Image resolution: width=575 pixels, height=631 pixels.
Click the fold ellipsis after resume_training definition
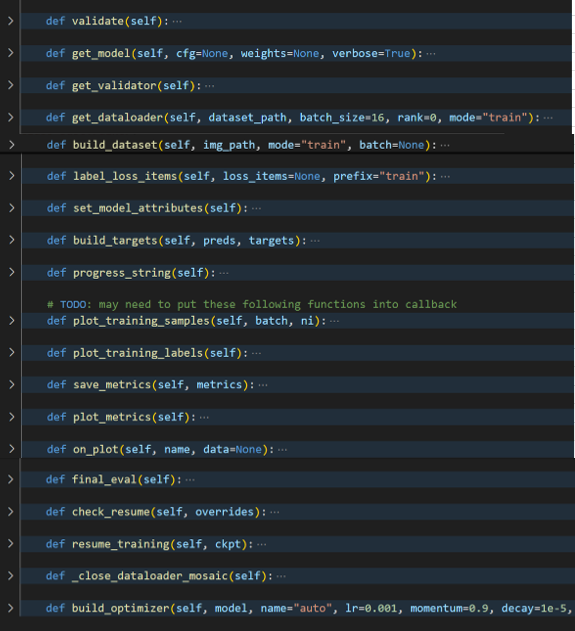coord(262,544)
